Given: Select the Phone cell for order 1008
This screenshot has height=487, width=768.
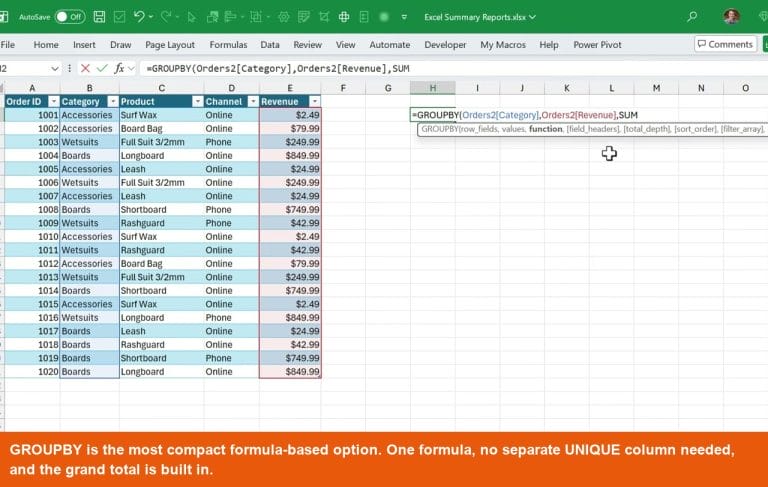Looking at the screenshot, I should 231,210.
